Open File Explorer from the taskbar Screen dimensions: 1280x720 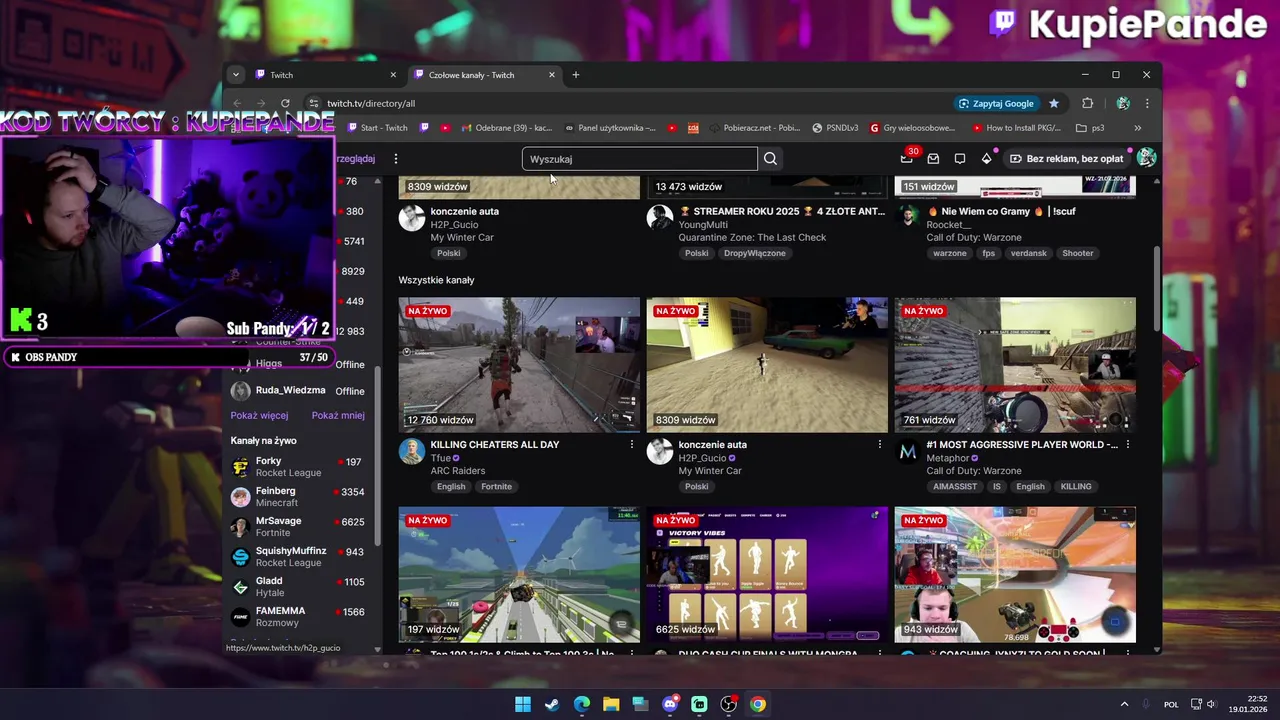611,704
